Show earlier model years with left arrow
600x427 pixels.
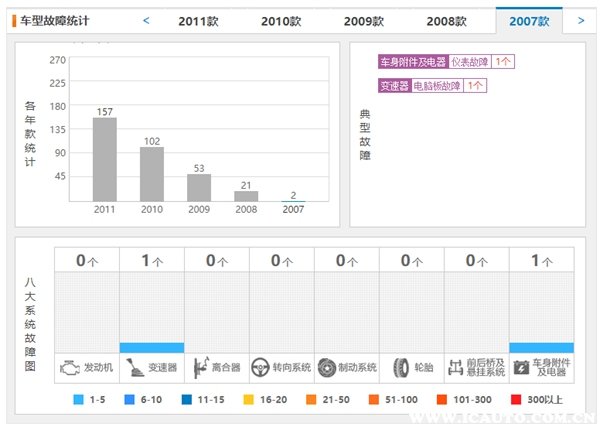[147, 20]
